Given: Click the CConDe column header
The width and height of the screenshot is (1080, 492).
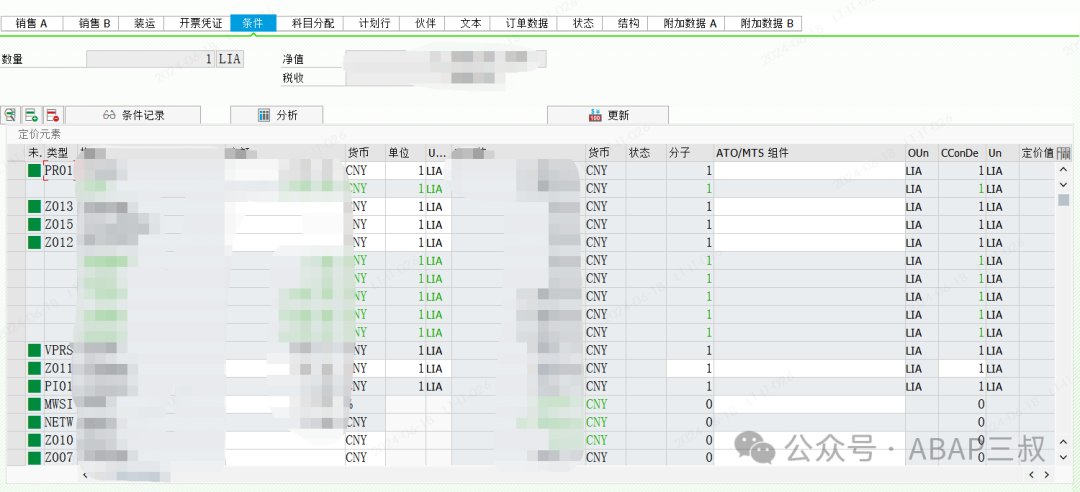Looking at the screenshot, I should [962, 153].
